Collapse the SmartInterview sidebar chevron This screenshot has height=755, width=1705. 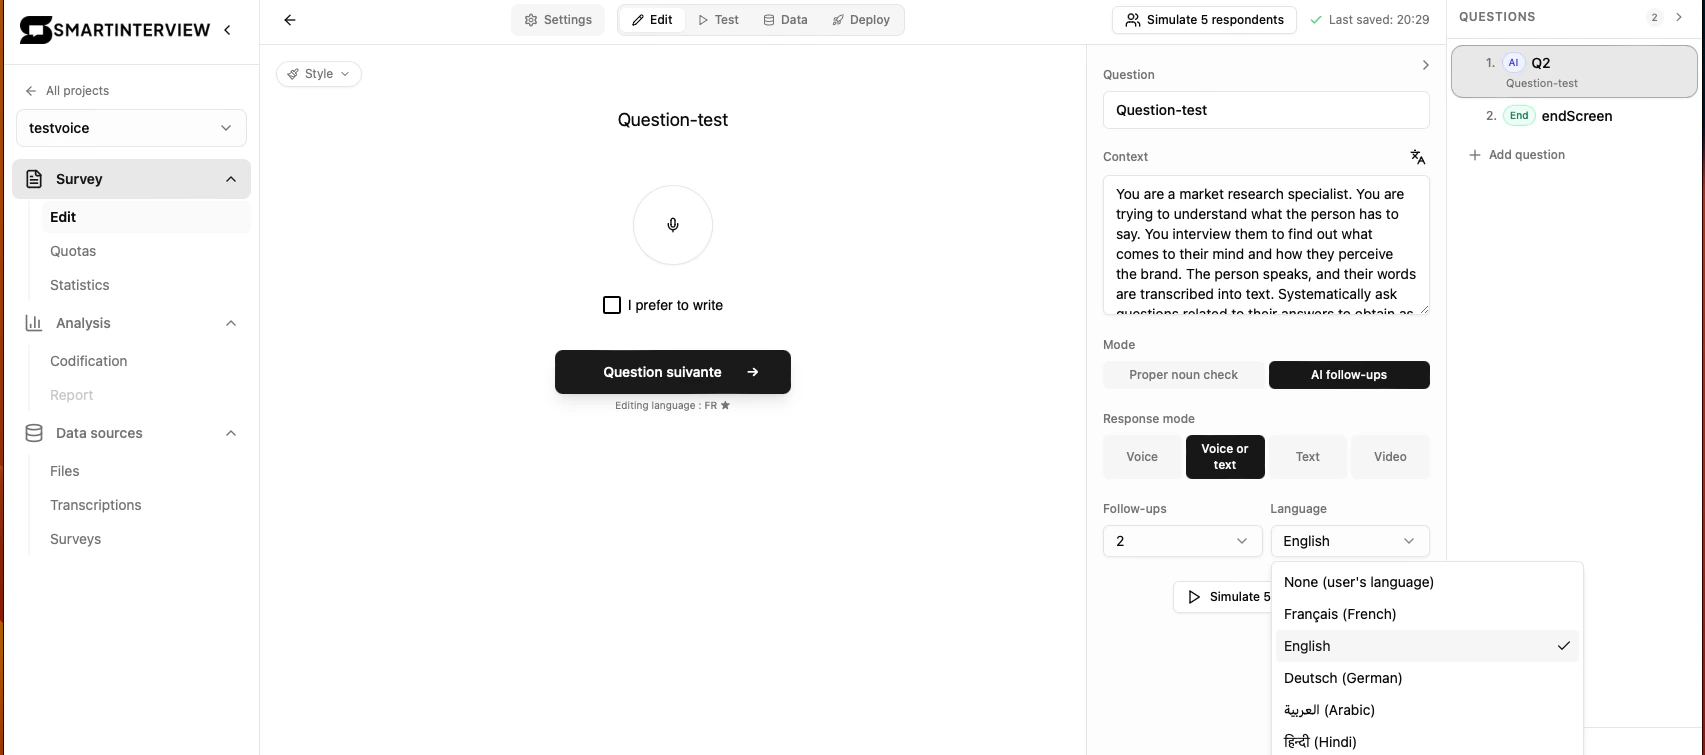pos(228,30)
